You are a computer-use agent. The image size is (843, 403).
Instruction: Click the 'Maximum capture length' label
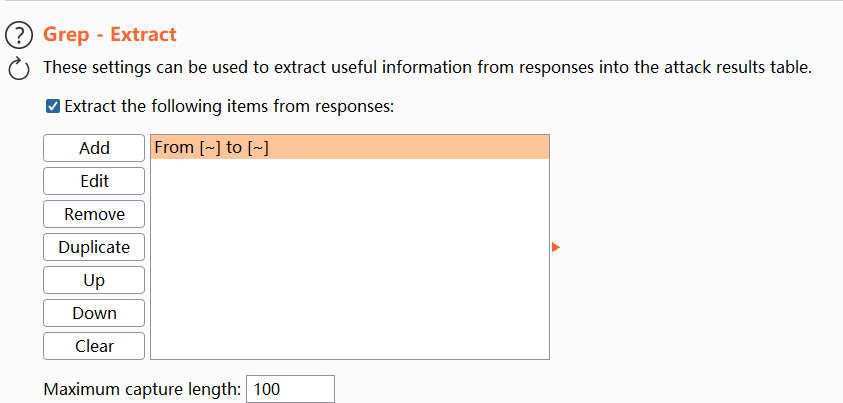coord(142,389)
